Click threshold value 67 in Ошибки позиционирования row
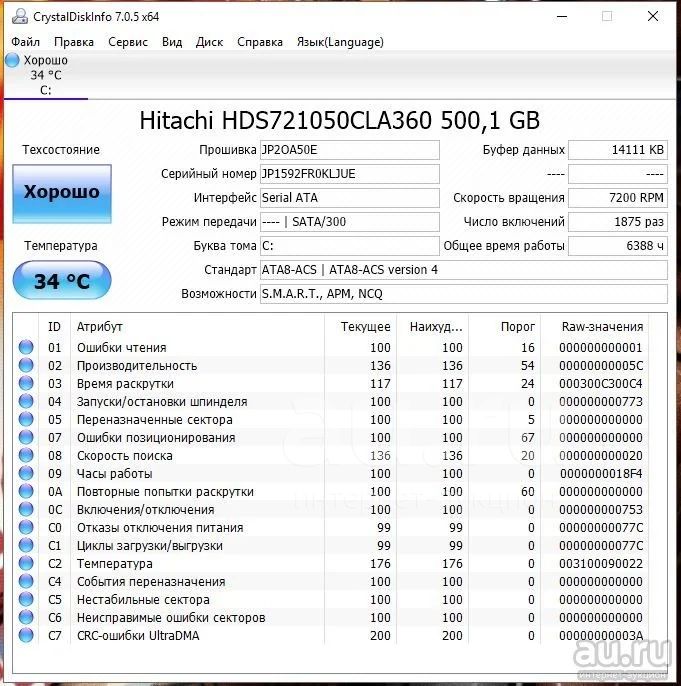This screenshot has width=681, height=686. [527, 437]
